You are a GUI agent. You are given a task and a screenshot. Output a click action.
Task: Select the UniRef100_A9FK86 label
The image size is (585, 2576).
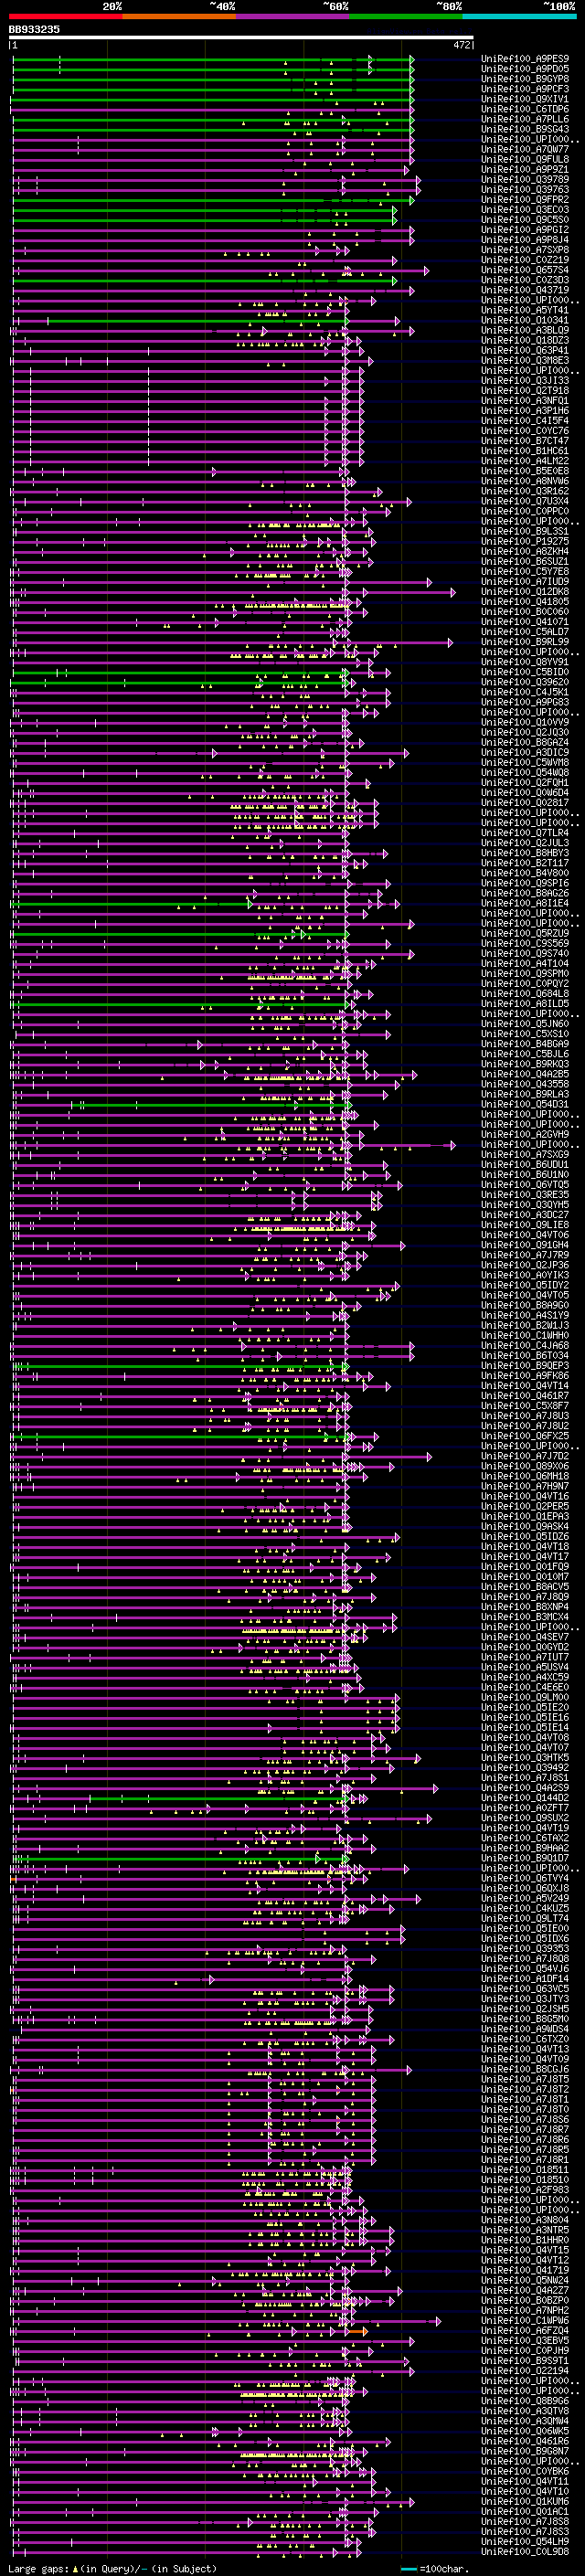525,1376
